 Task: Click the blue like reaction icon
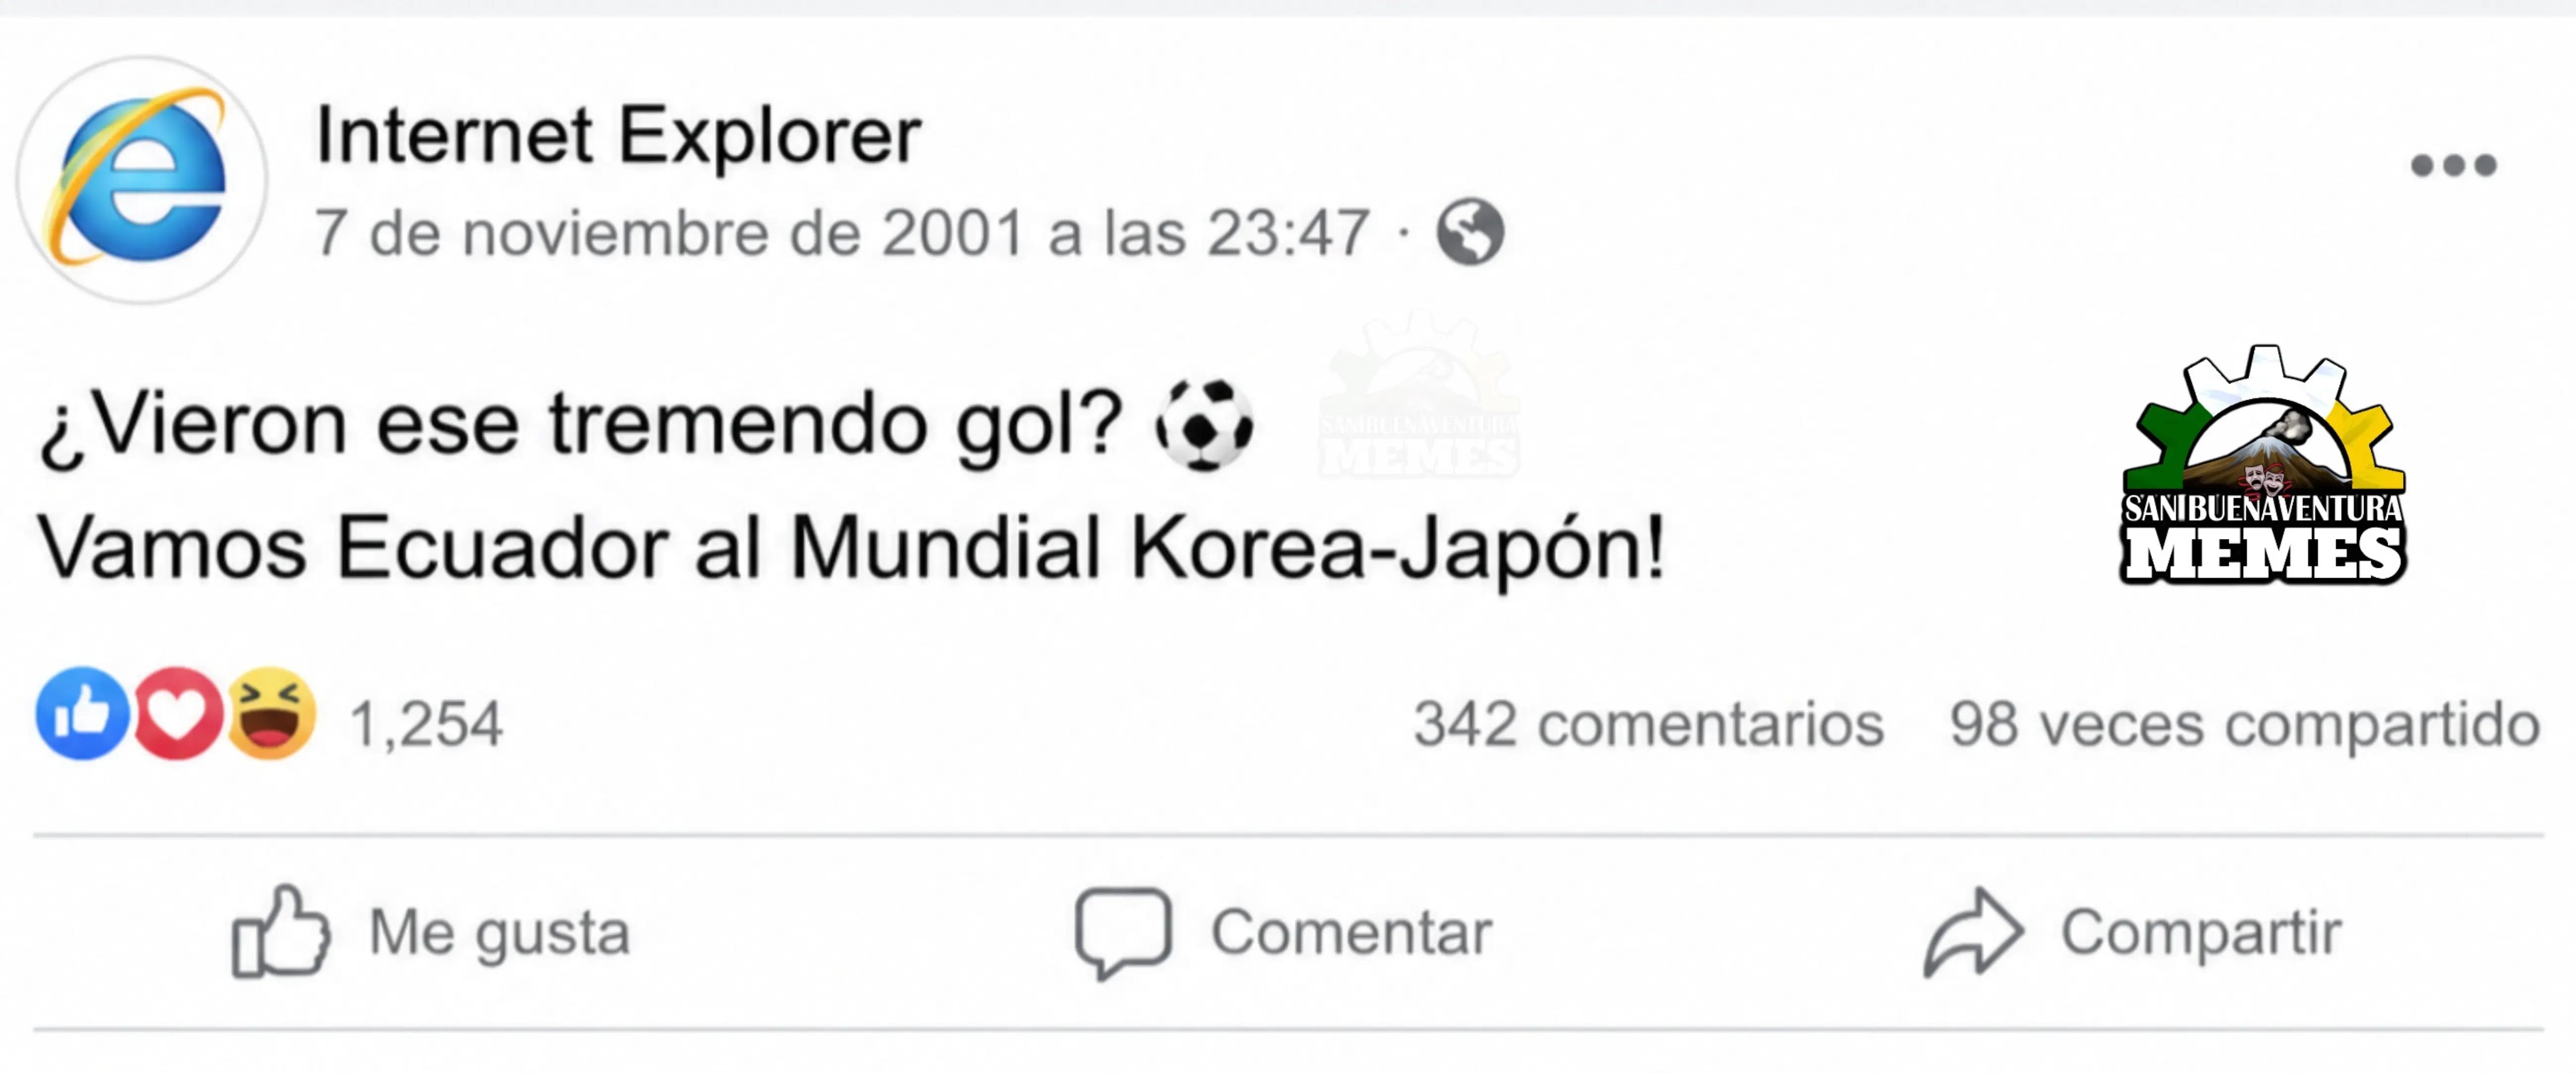point(82,713)
